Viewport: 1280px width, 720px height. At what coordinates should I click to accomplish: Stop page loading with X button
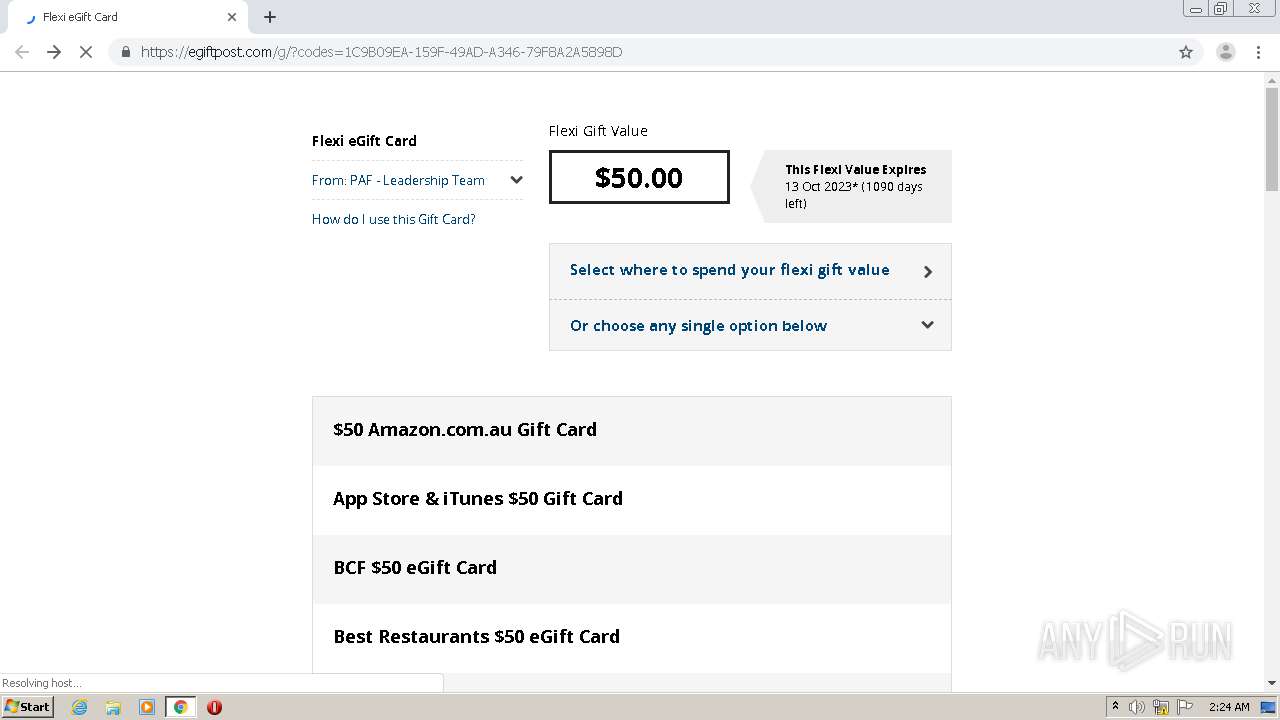(x=86, y=52)
